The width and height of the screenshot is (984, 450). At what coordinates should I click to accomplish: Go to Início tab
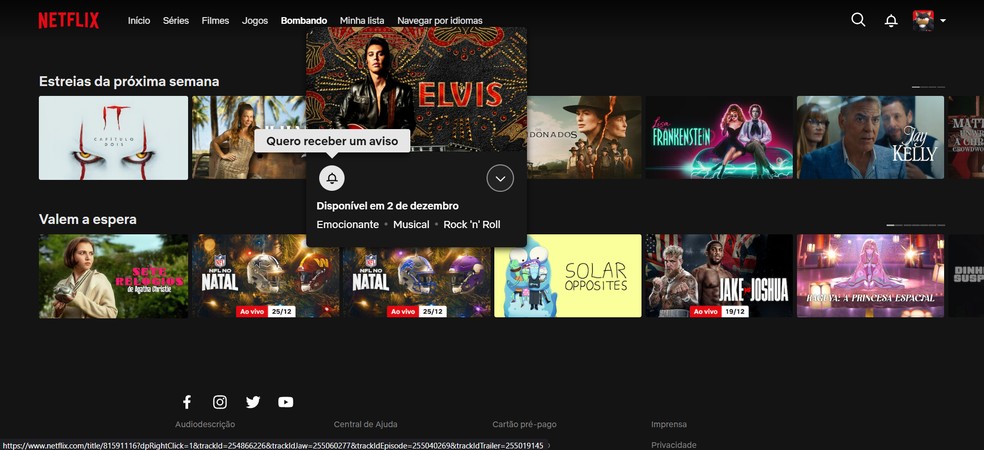coord(139,21)
